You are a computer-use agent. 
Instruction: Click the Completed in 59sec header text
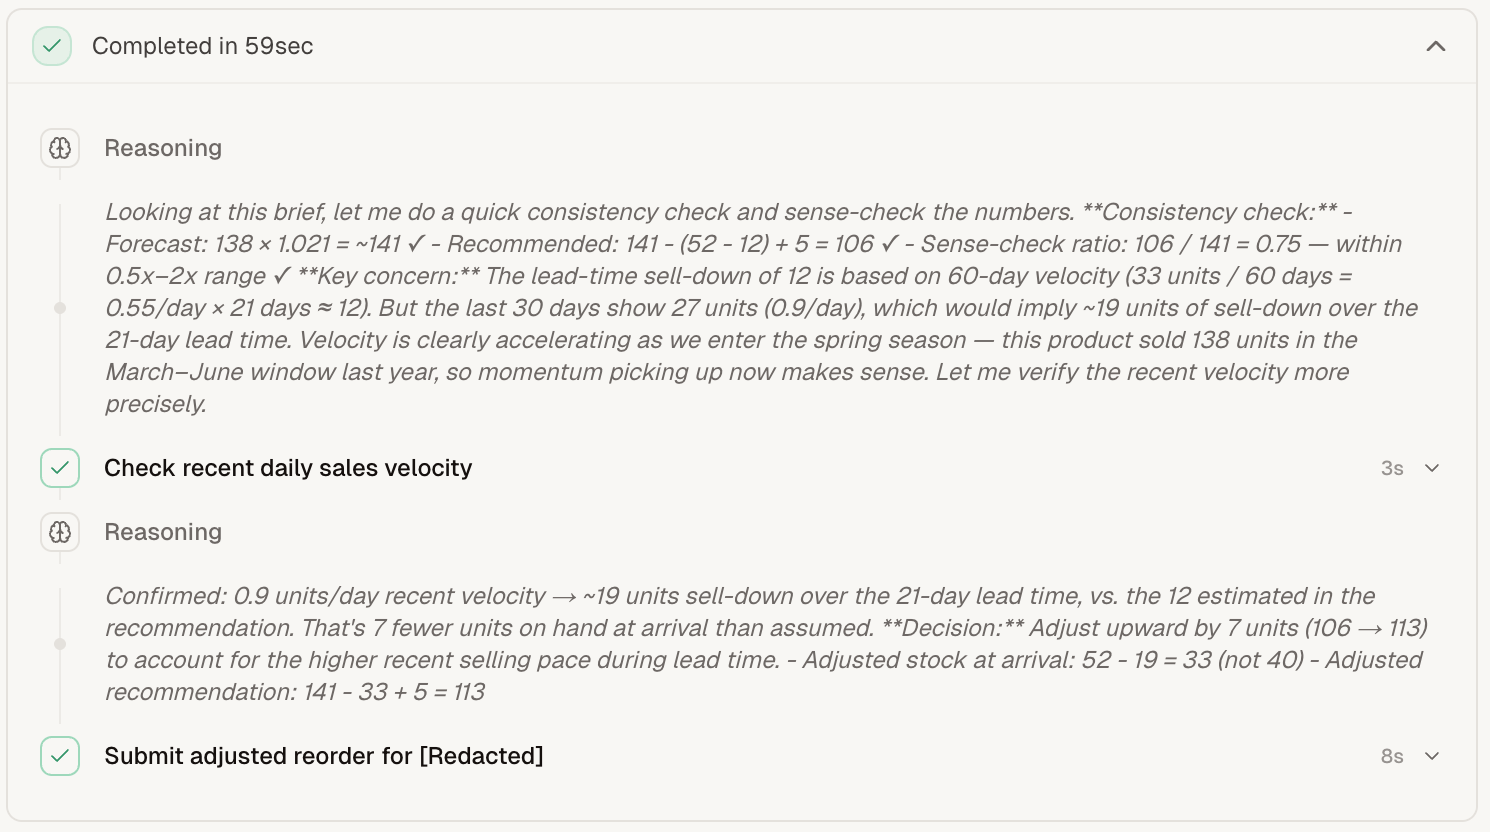coord(202,46)
